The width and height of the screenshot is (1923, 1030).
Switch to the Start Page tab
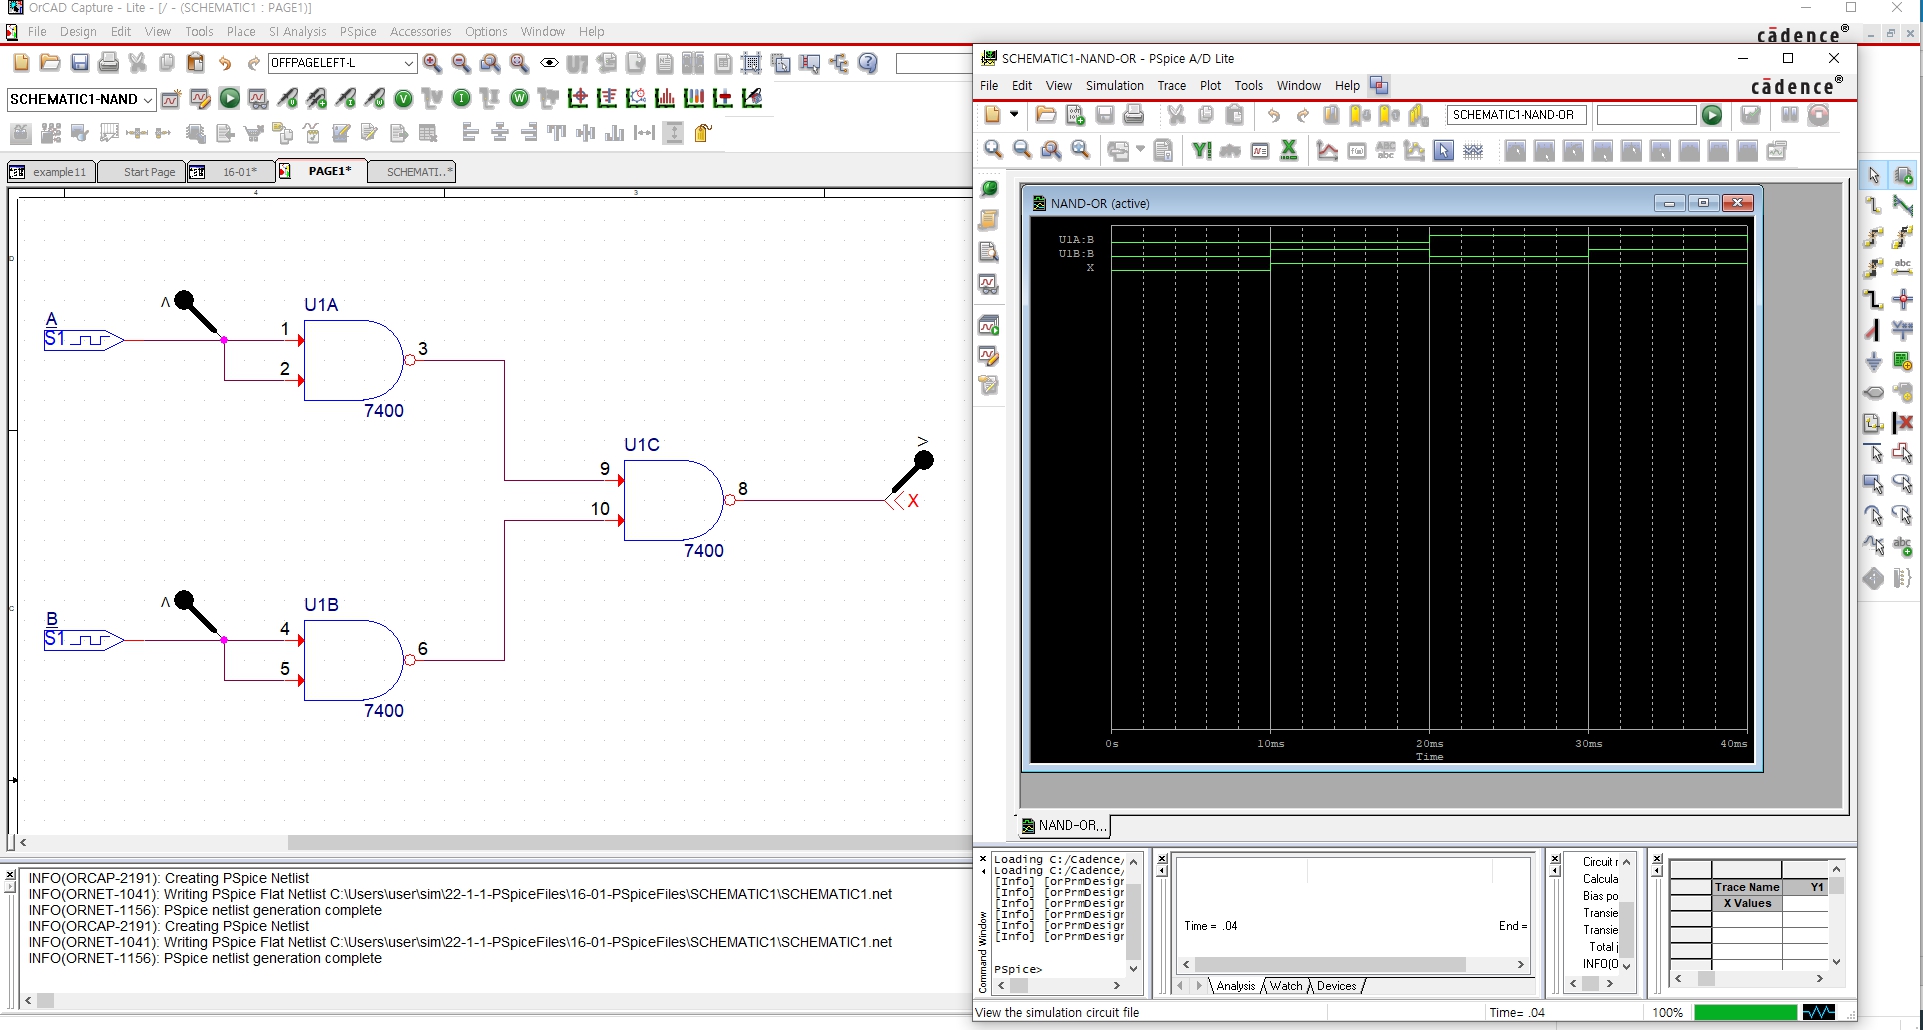pyautogui.click(x=140, y=171)
